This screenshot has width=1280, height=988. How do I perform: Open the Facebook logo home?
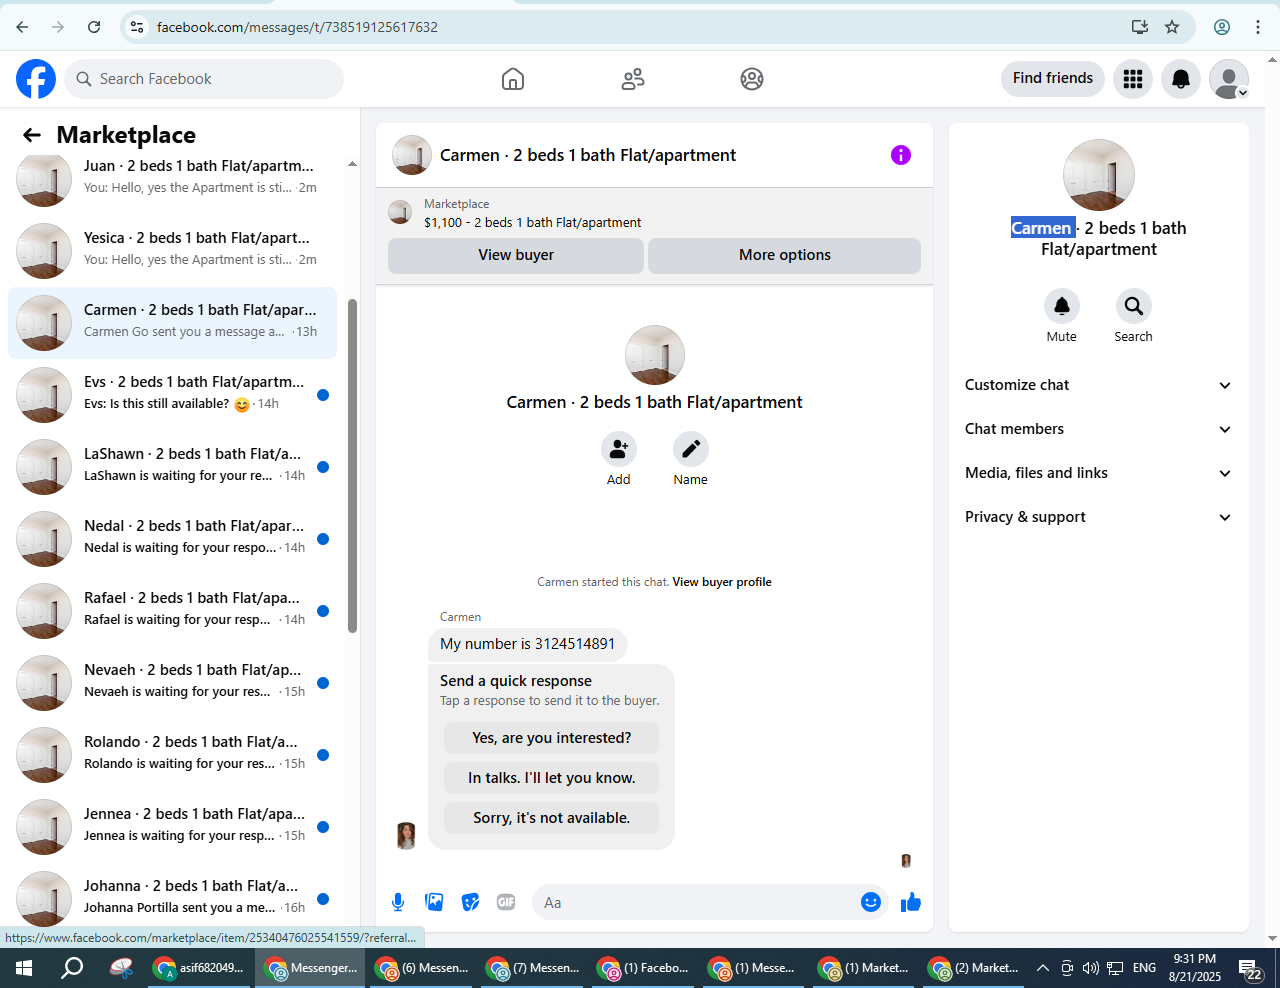pyautogui.click(x=36, y=79)
